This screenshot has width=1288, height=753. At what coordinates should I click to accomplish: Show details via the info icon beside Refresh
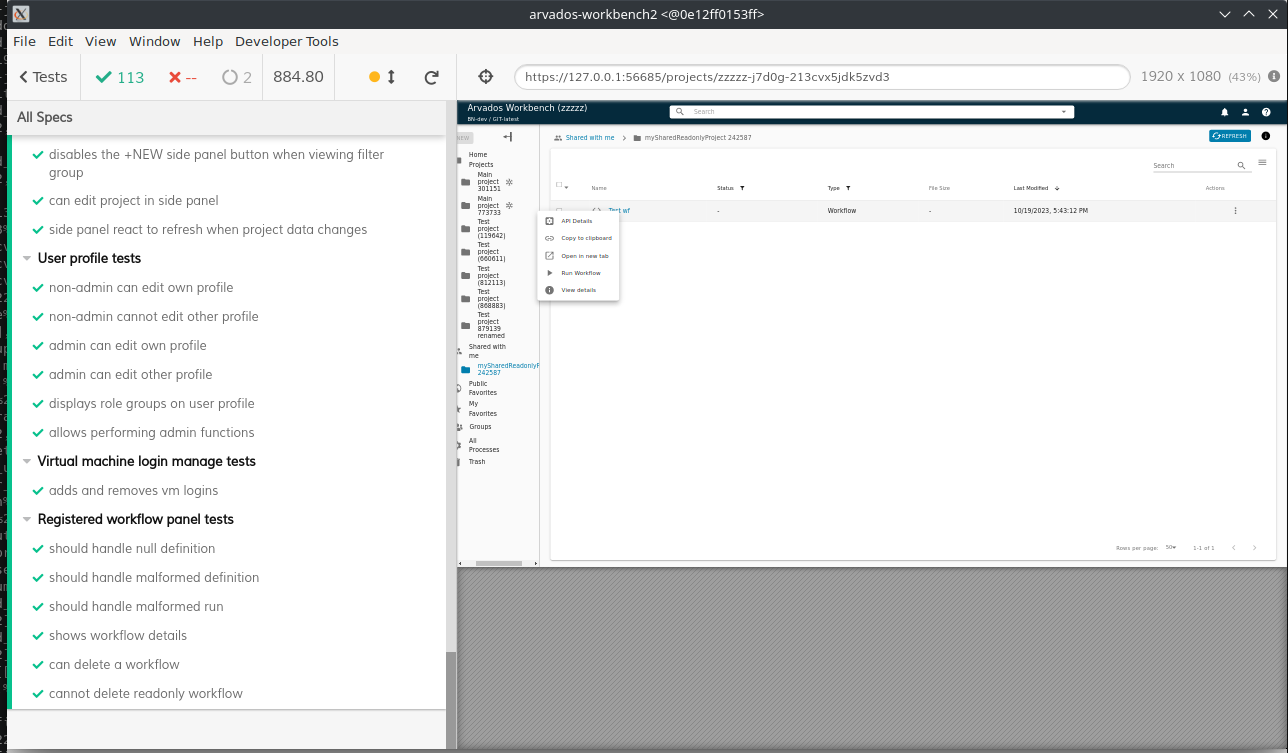coord(1266,136)
